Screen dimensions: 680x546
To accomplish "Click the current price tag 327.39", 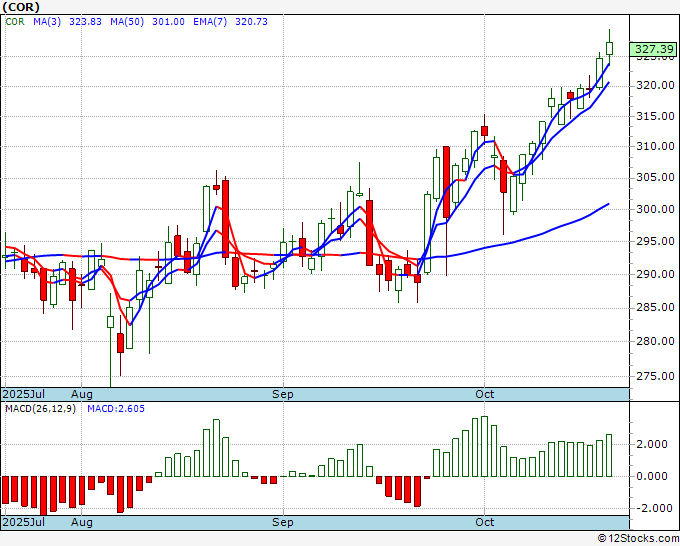I will [x=654, y=49].
